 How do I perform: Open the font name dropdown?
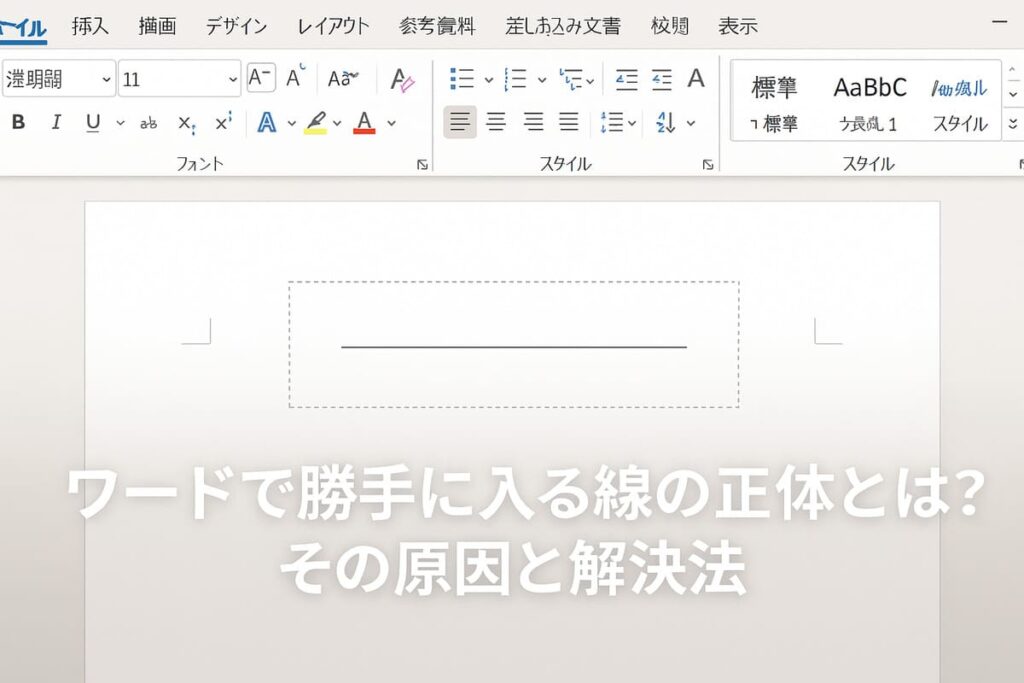(106, 79)
